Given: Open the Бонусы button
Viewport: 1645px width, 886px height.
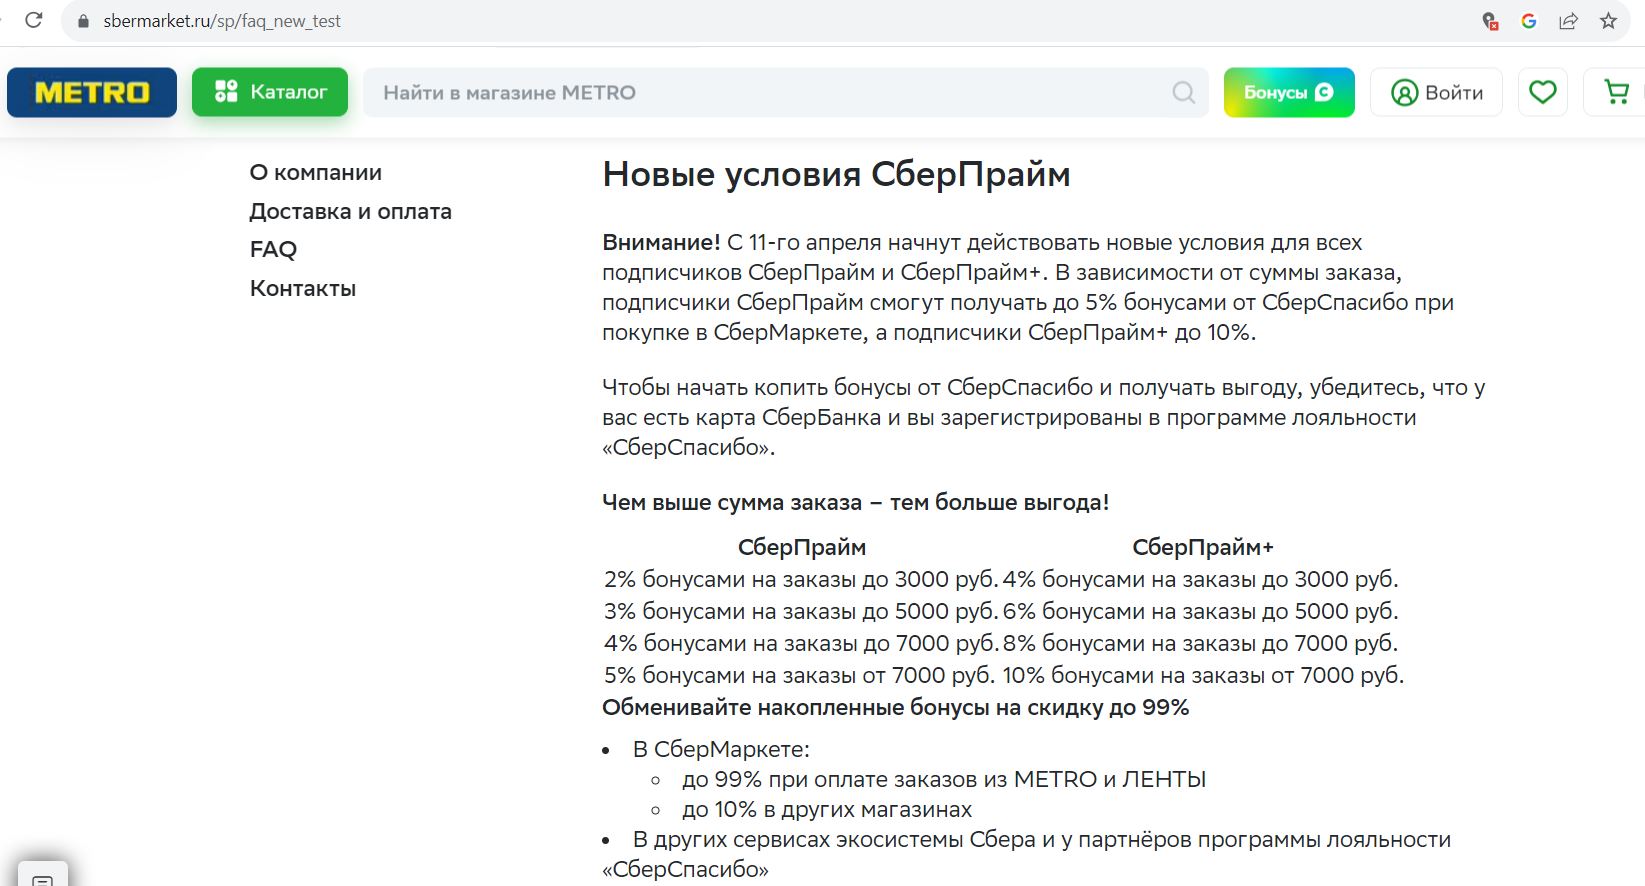Looking at the screenshot, I should (x=1289, y=92).
